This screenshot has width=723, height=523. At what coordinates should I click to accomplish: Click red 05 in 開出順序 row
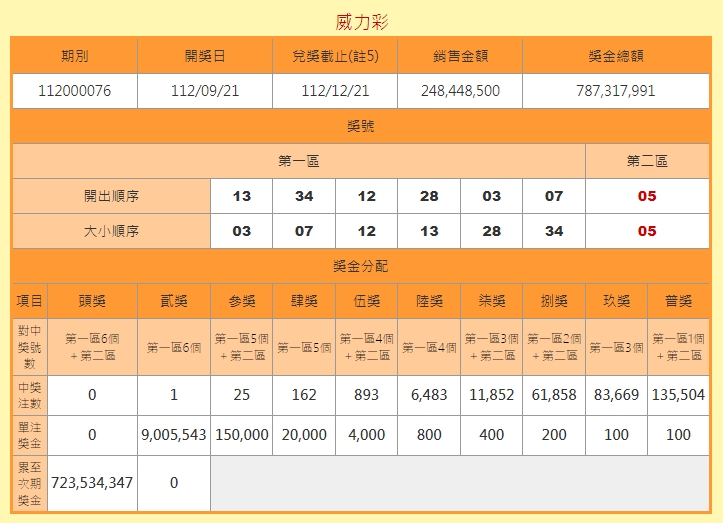[647, 196]
